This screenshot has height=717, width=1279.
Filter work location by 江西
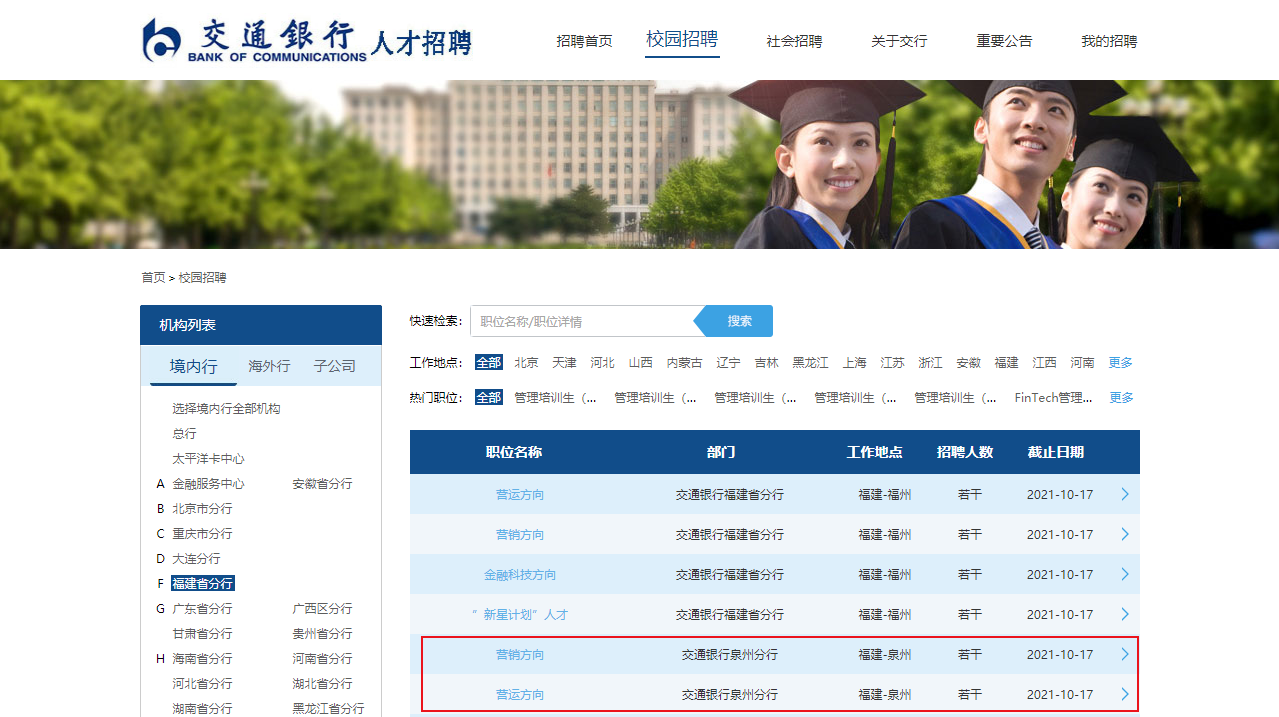[1045, 362]
